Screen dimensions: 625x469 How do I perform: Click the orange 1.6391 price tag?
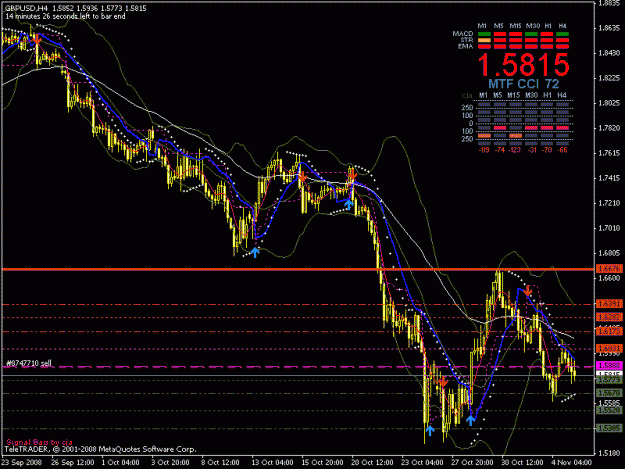click(609, 304)
